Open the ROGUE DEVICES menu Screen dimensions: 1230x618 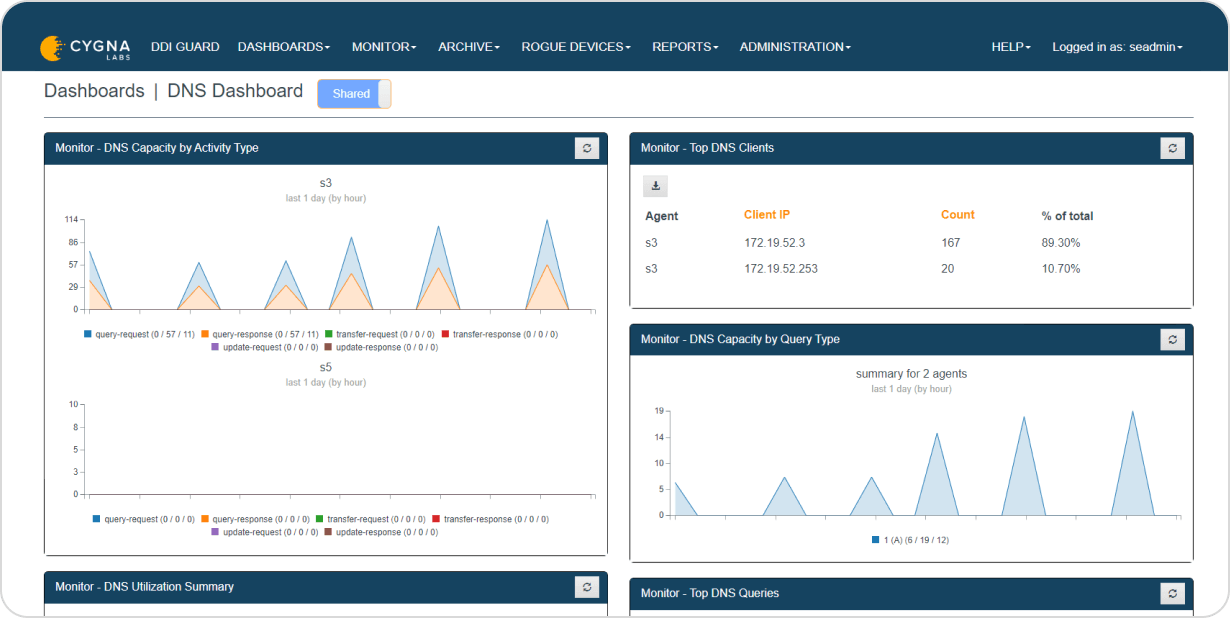tap(575, 46)
